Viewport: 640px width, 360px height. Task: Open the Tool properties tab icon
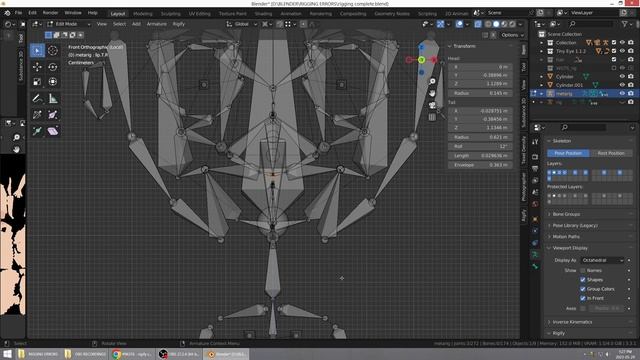click(x=535, y=142)
